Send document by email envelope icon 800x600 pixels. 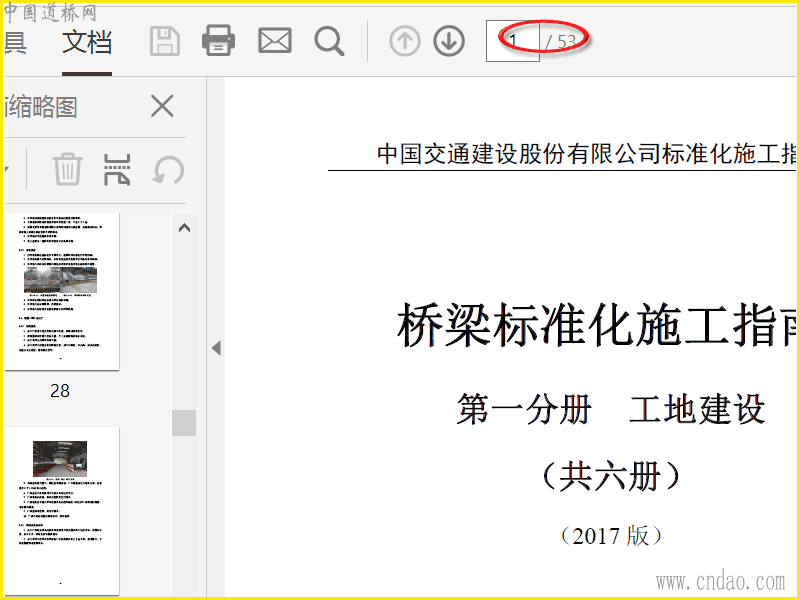coord(275,41)
